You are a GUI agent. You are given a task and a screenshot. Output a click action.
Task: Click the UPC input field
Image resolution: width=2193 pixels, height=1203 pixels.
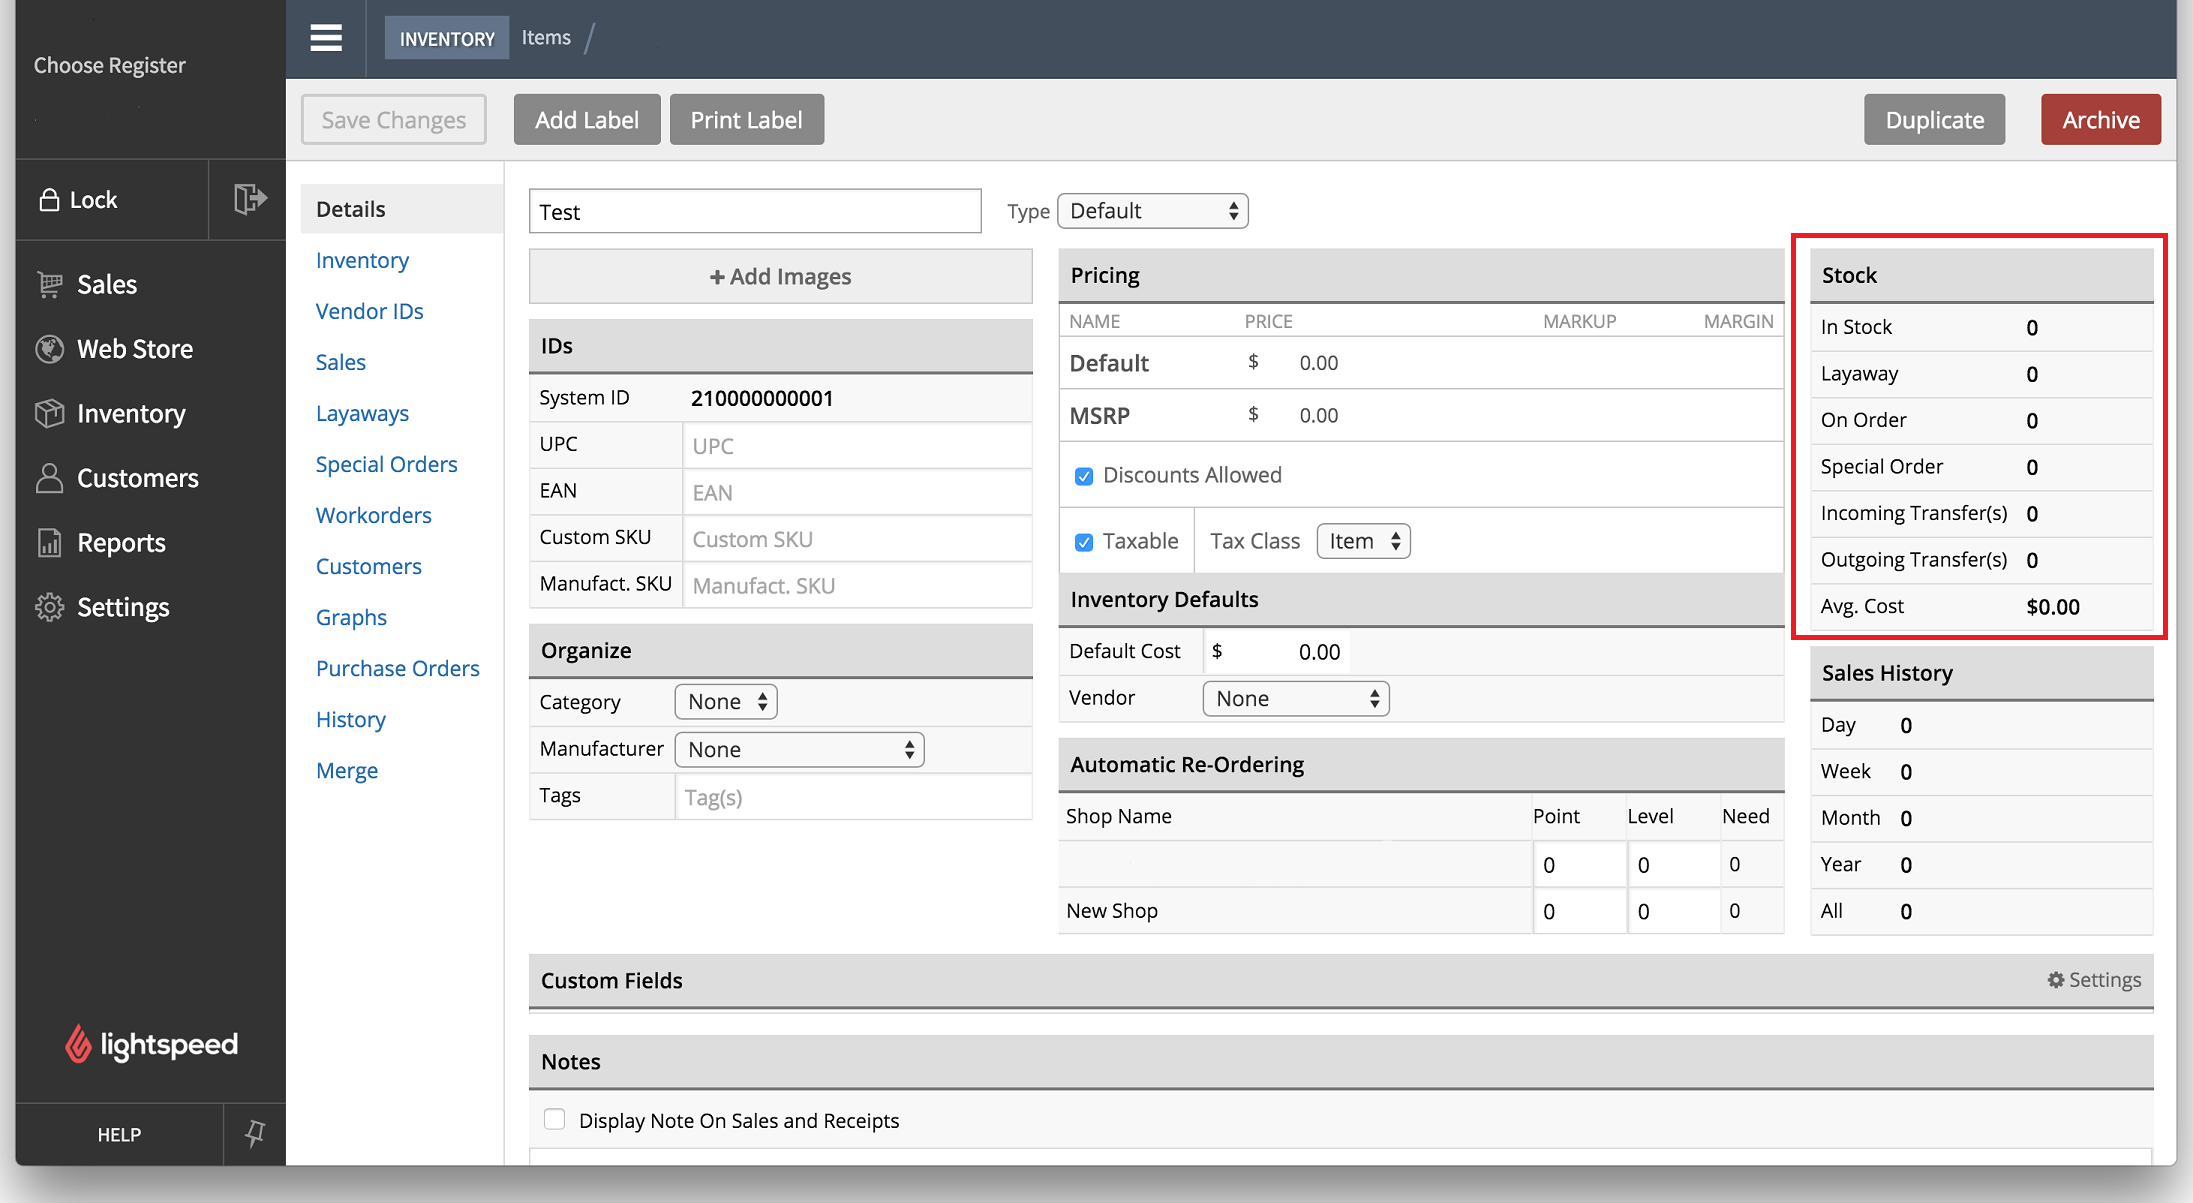[857, 446]
